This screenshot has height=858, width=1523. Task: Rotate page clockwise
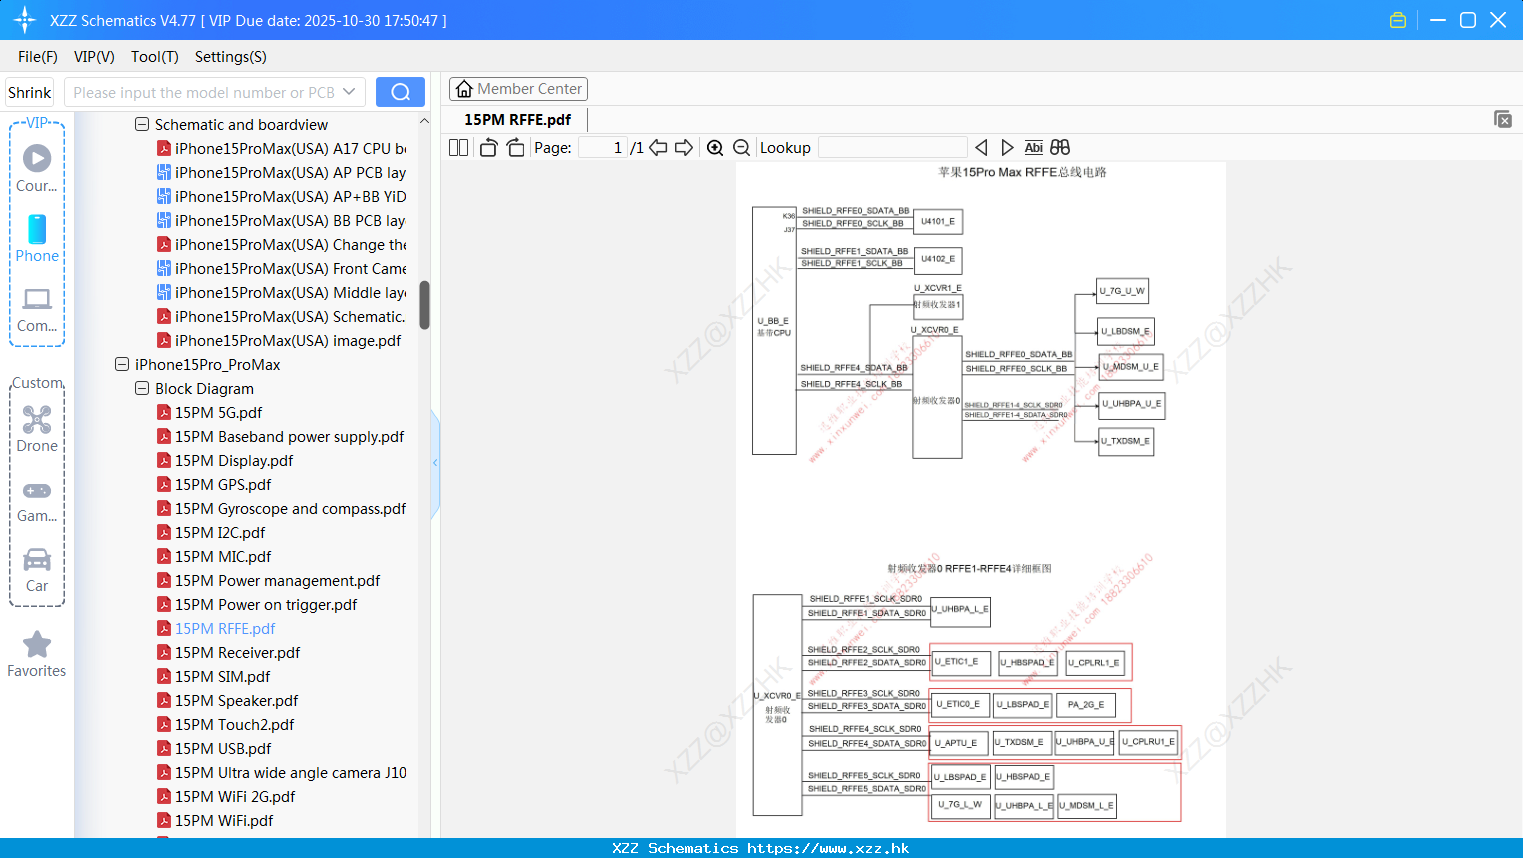tap(515, 148)
